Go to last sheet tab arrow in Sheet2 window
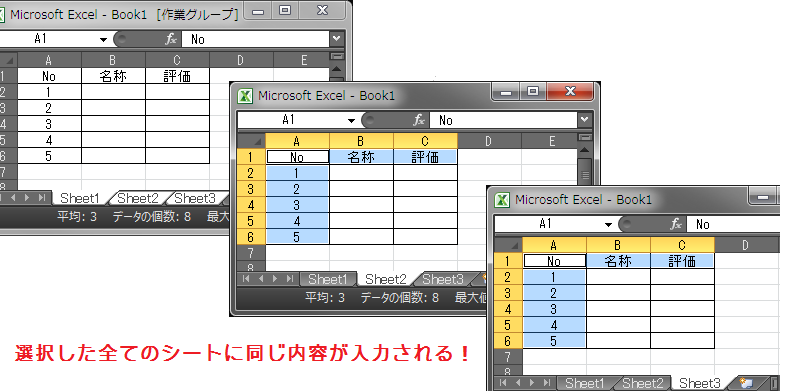799x391 pixels. coord(289,278)
